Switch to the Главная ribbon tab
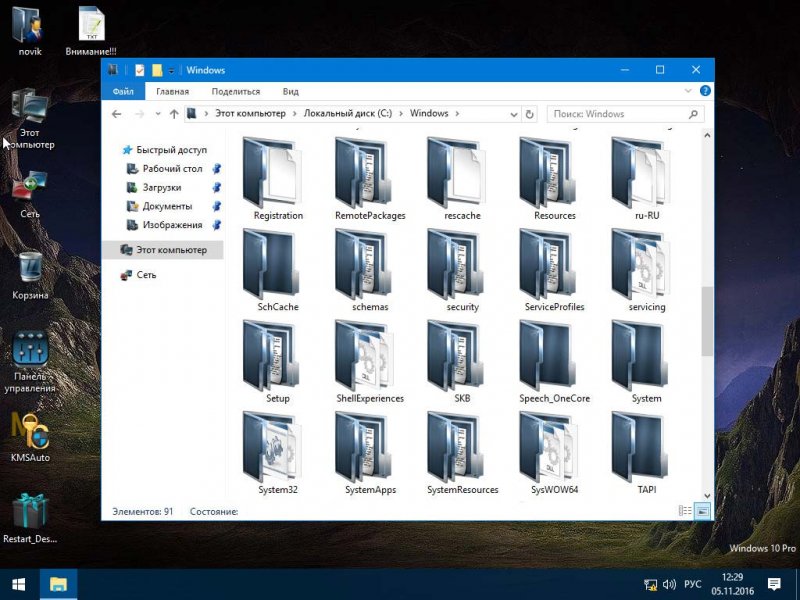The width and height of the screenshot is (800, 600). [172, 91]
